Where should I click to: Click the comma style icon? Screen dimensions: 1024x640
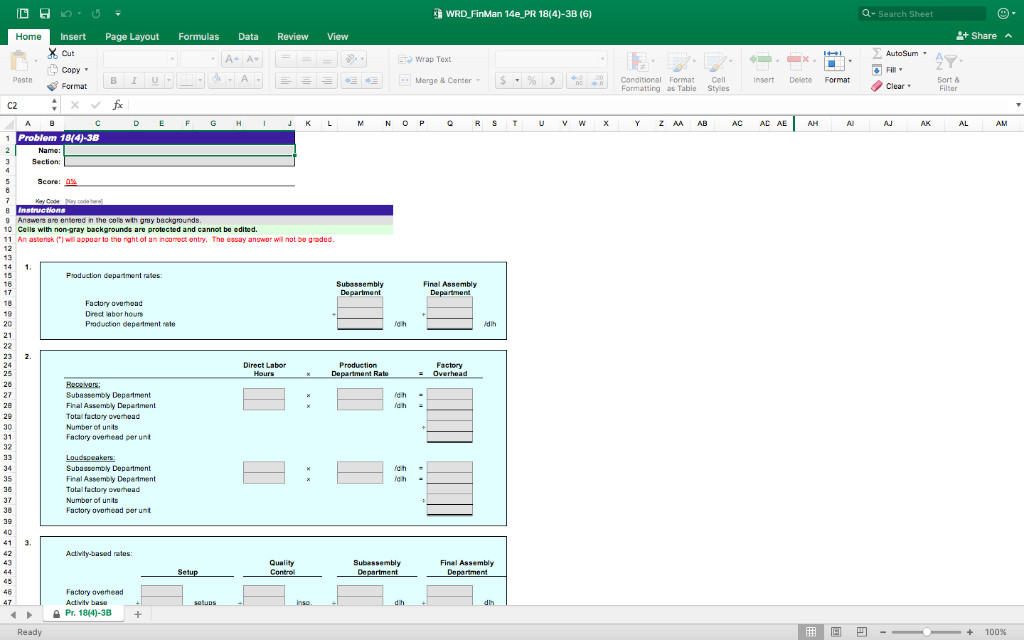(552, 80)
